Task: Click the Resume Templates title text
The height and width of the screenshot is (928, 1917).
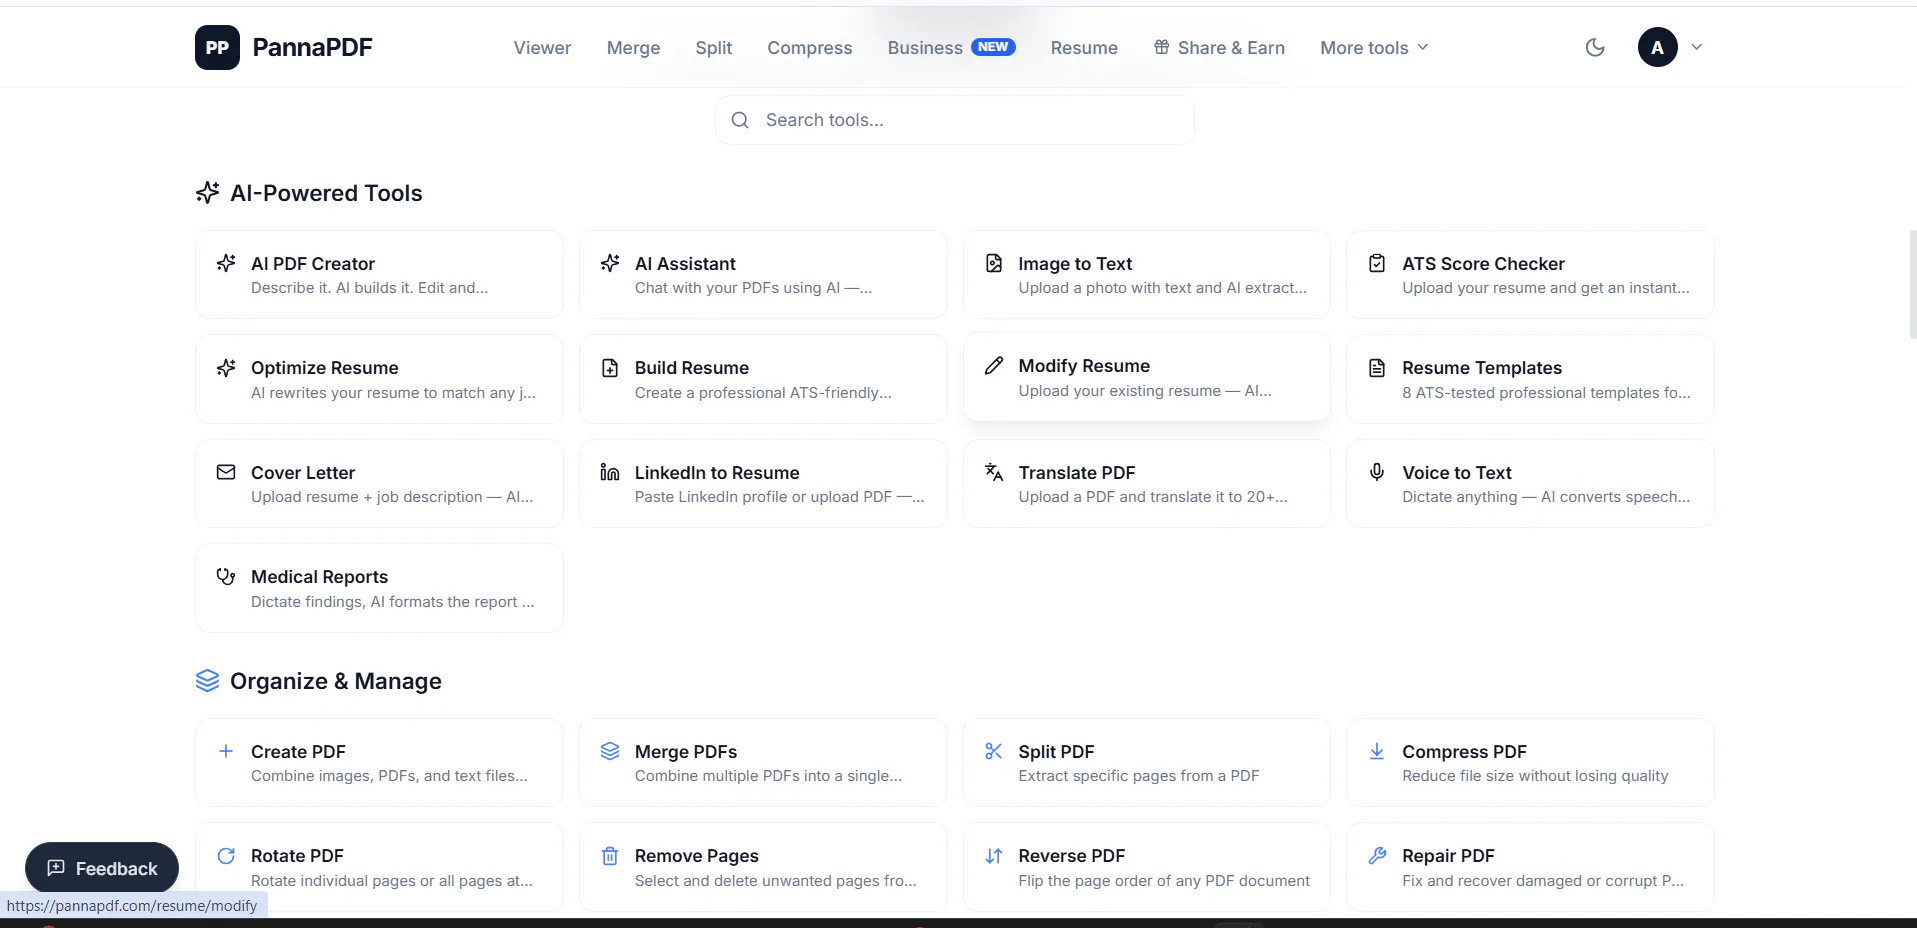Action: point(1482,368)
